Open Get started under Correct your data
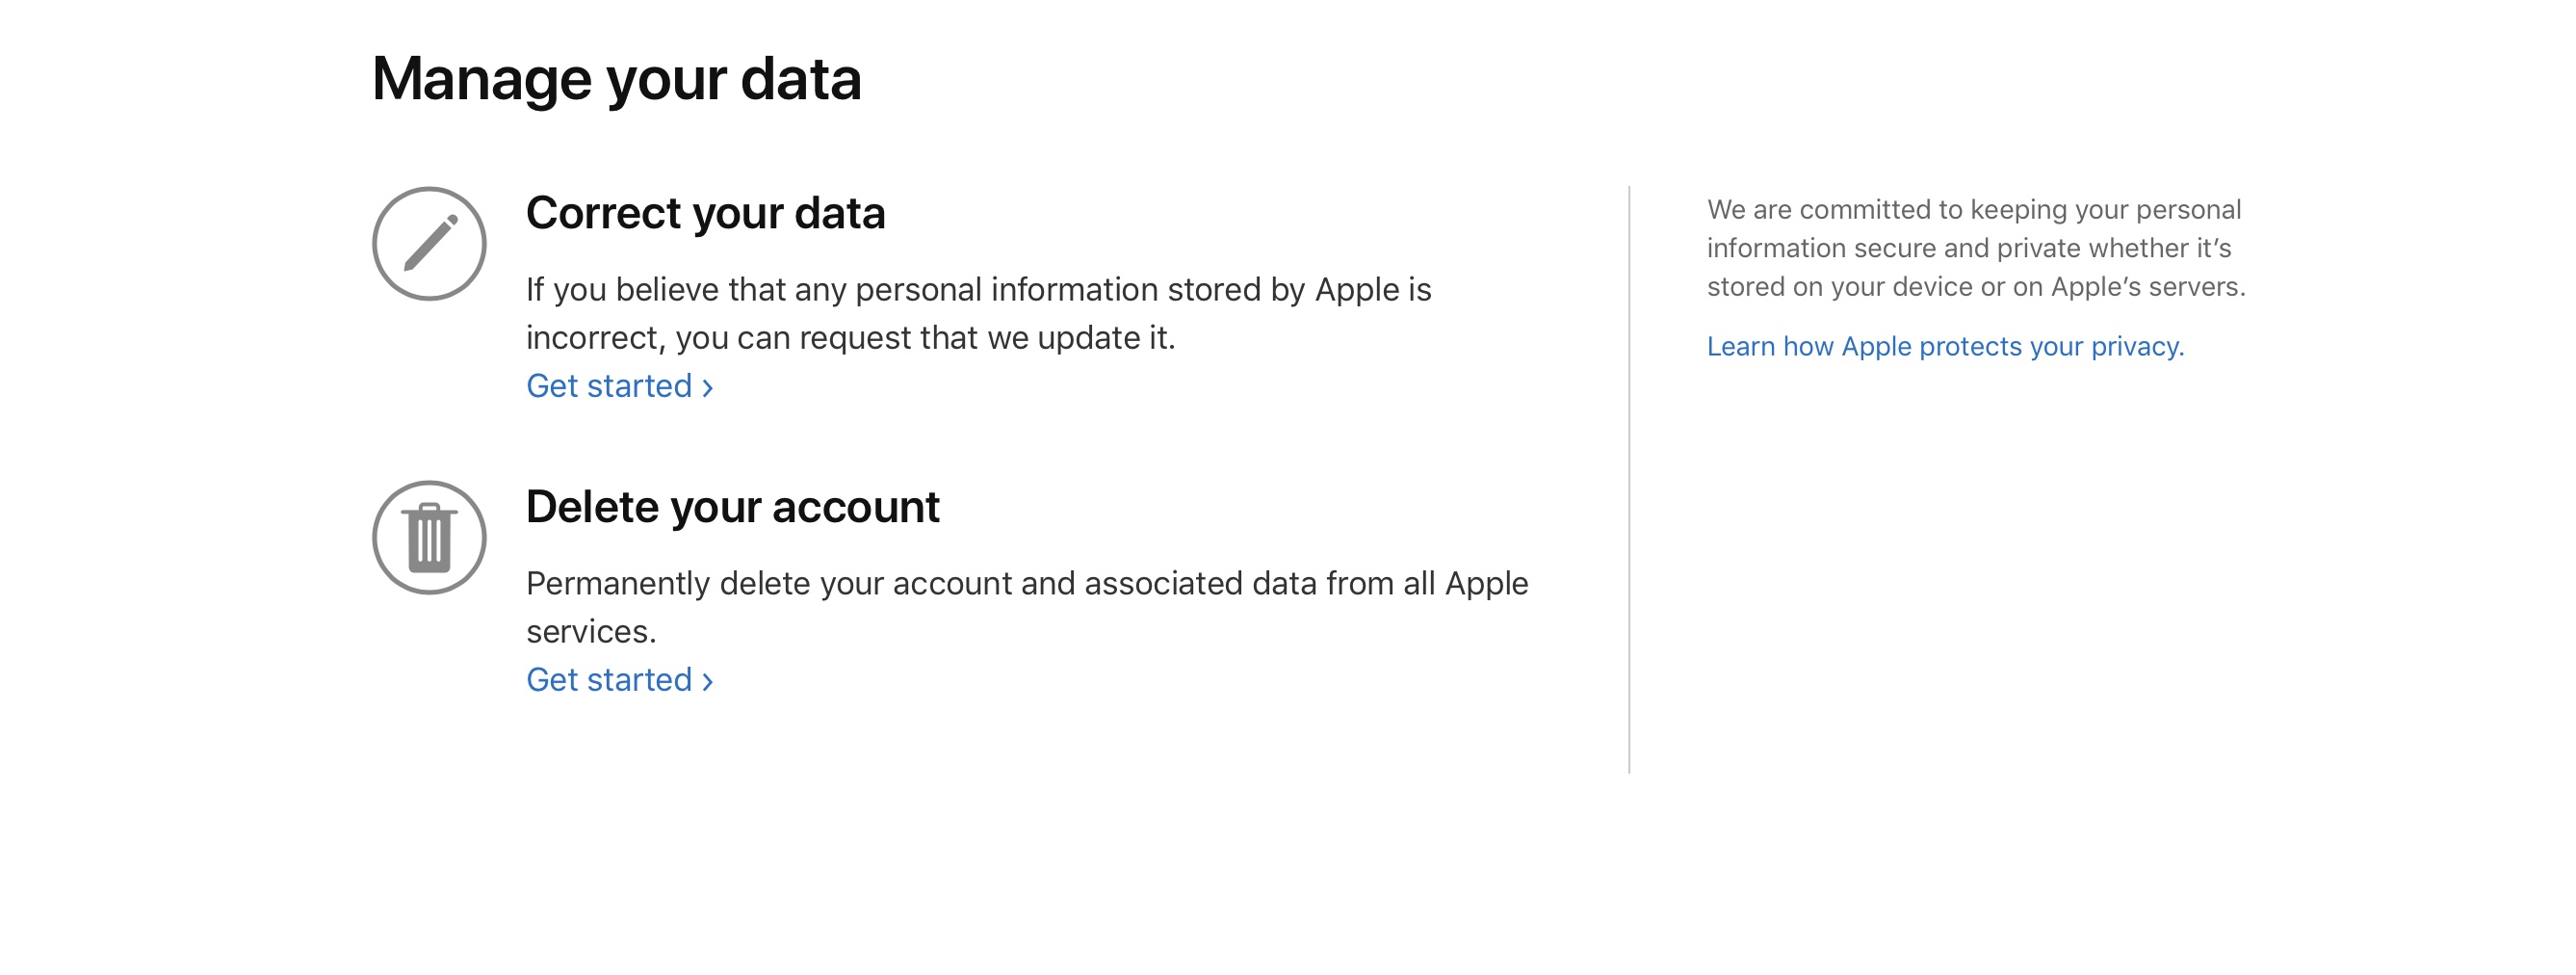The width and height of the screenshot is (2576, 975). [609, 386]
